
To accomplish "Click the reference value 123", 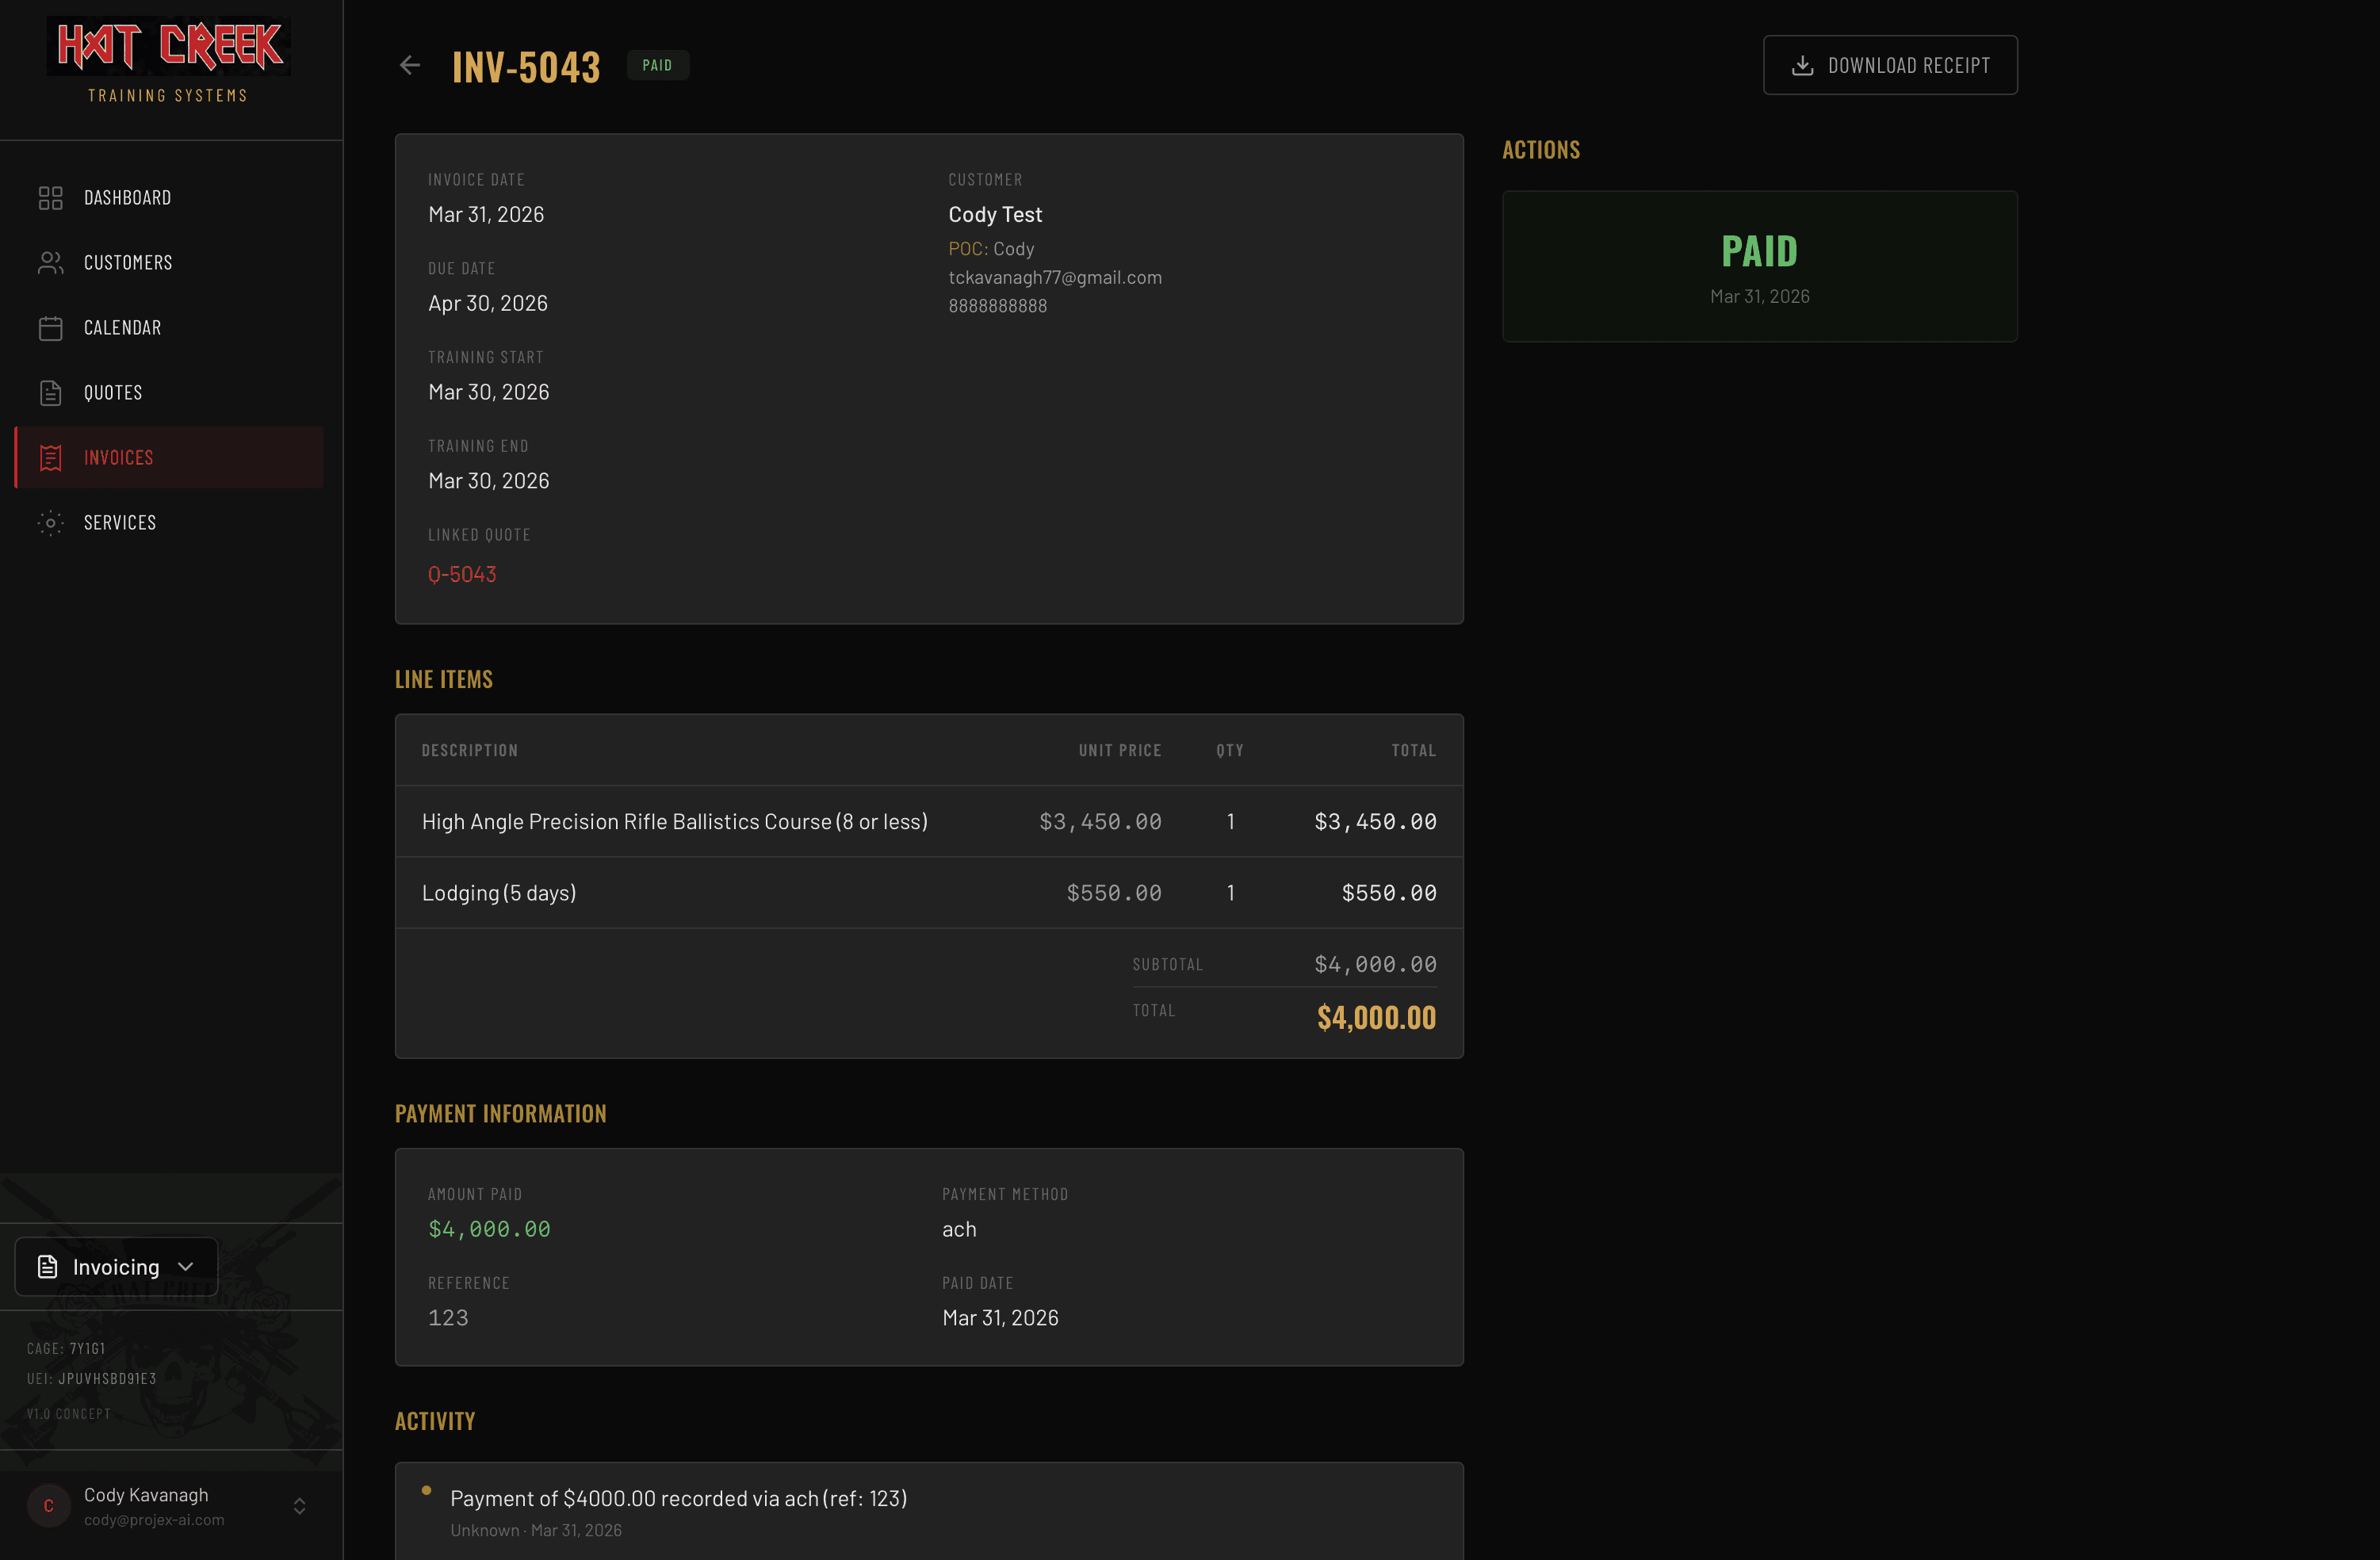I will tap(448, 1319).
